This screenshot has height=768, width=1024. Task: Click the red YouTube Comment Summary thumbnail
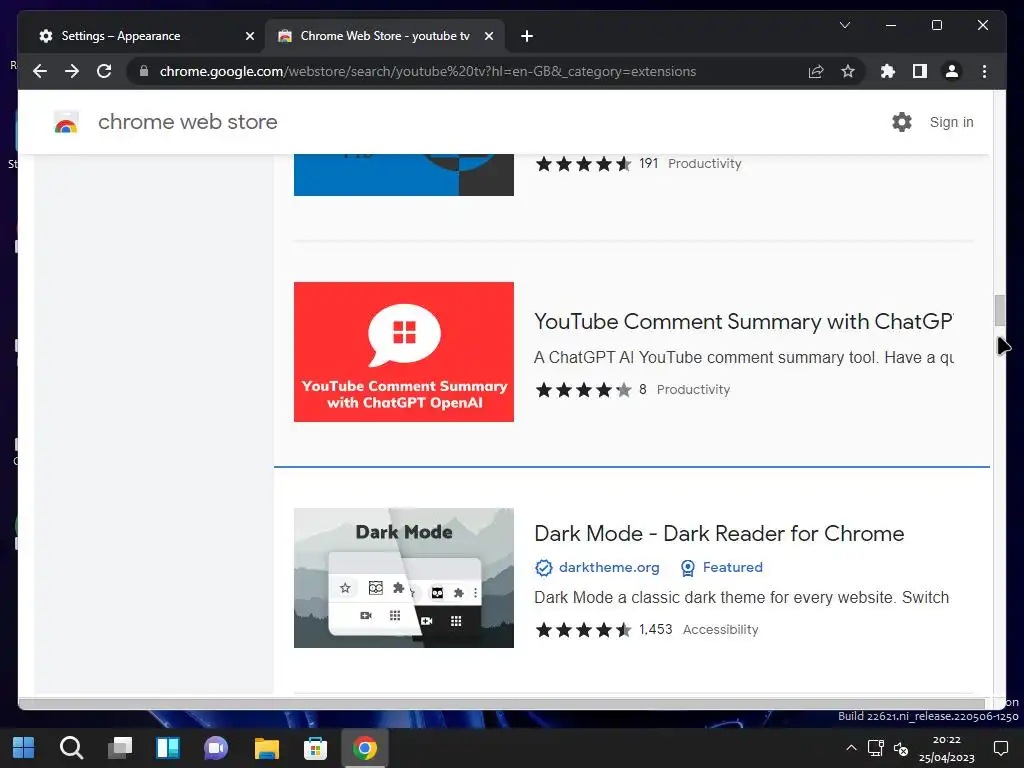click(404, 352)
